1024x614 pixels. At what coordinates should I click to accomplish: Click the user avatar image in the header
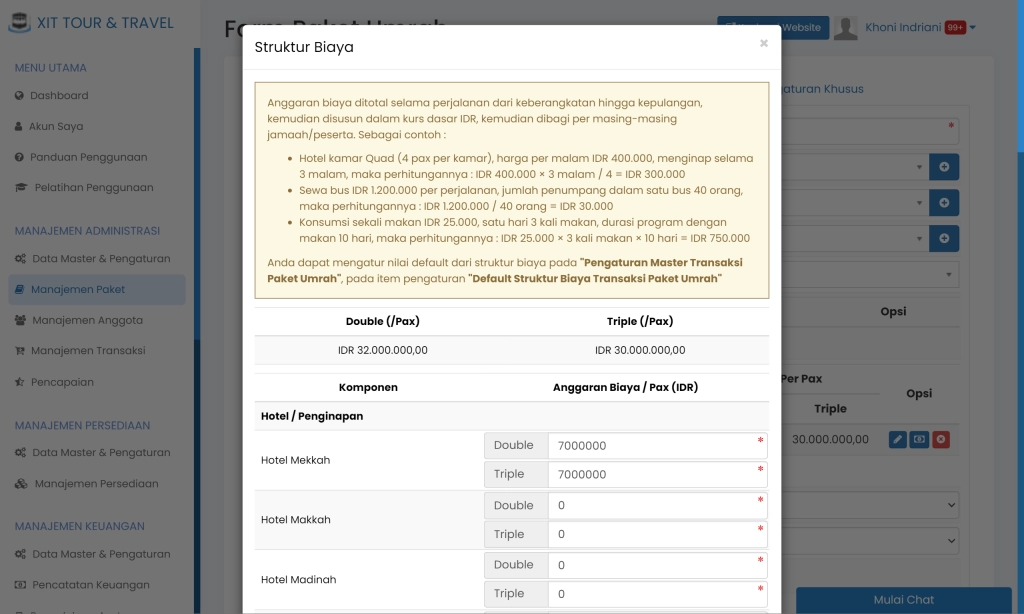[846, 27]
